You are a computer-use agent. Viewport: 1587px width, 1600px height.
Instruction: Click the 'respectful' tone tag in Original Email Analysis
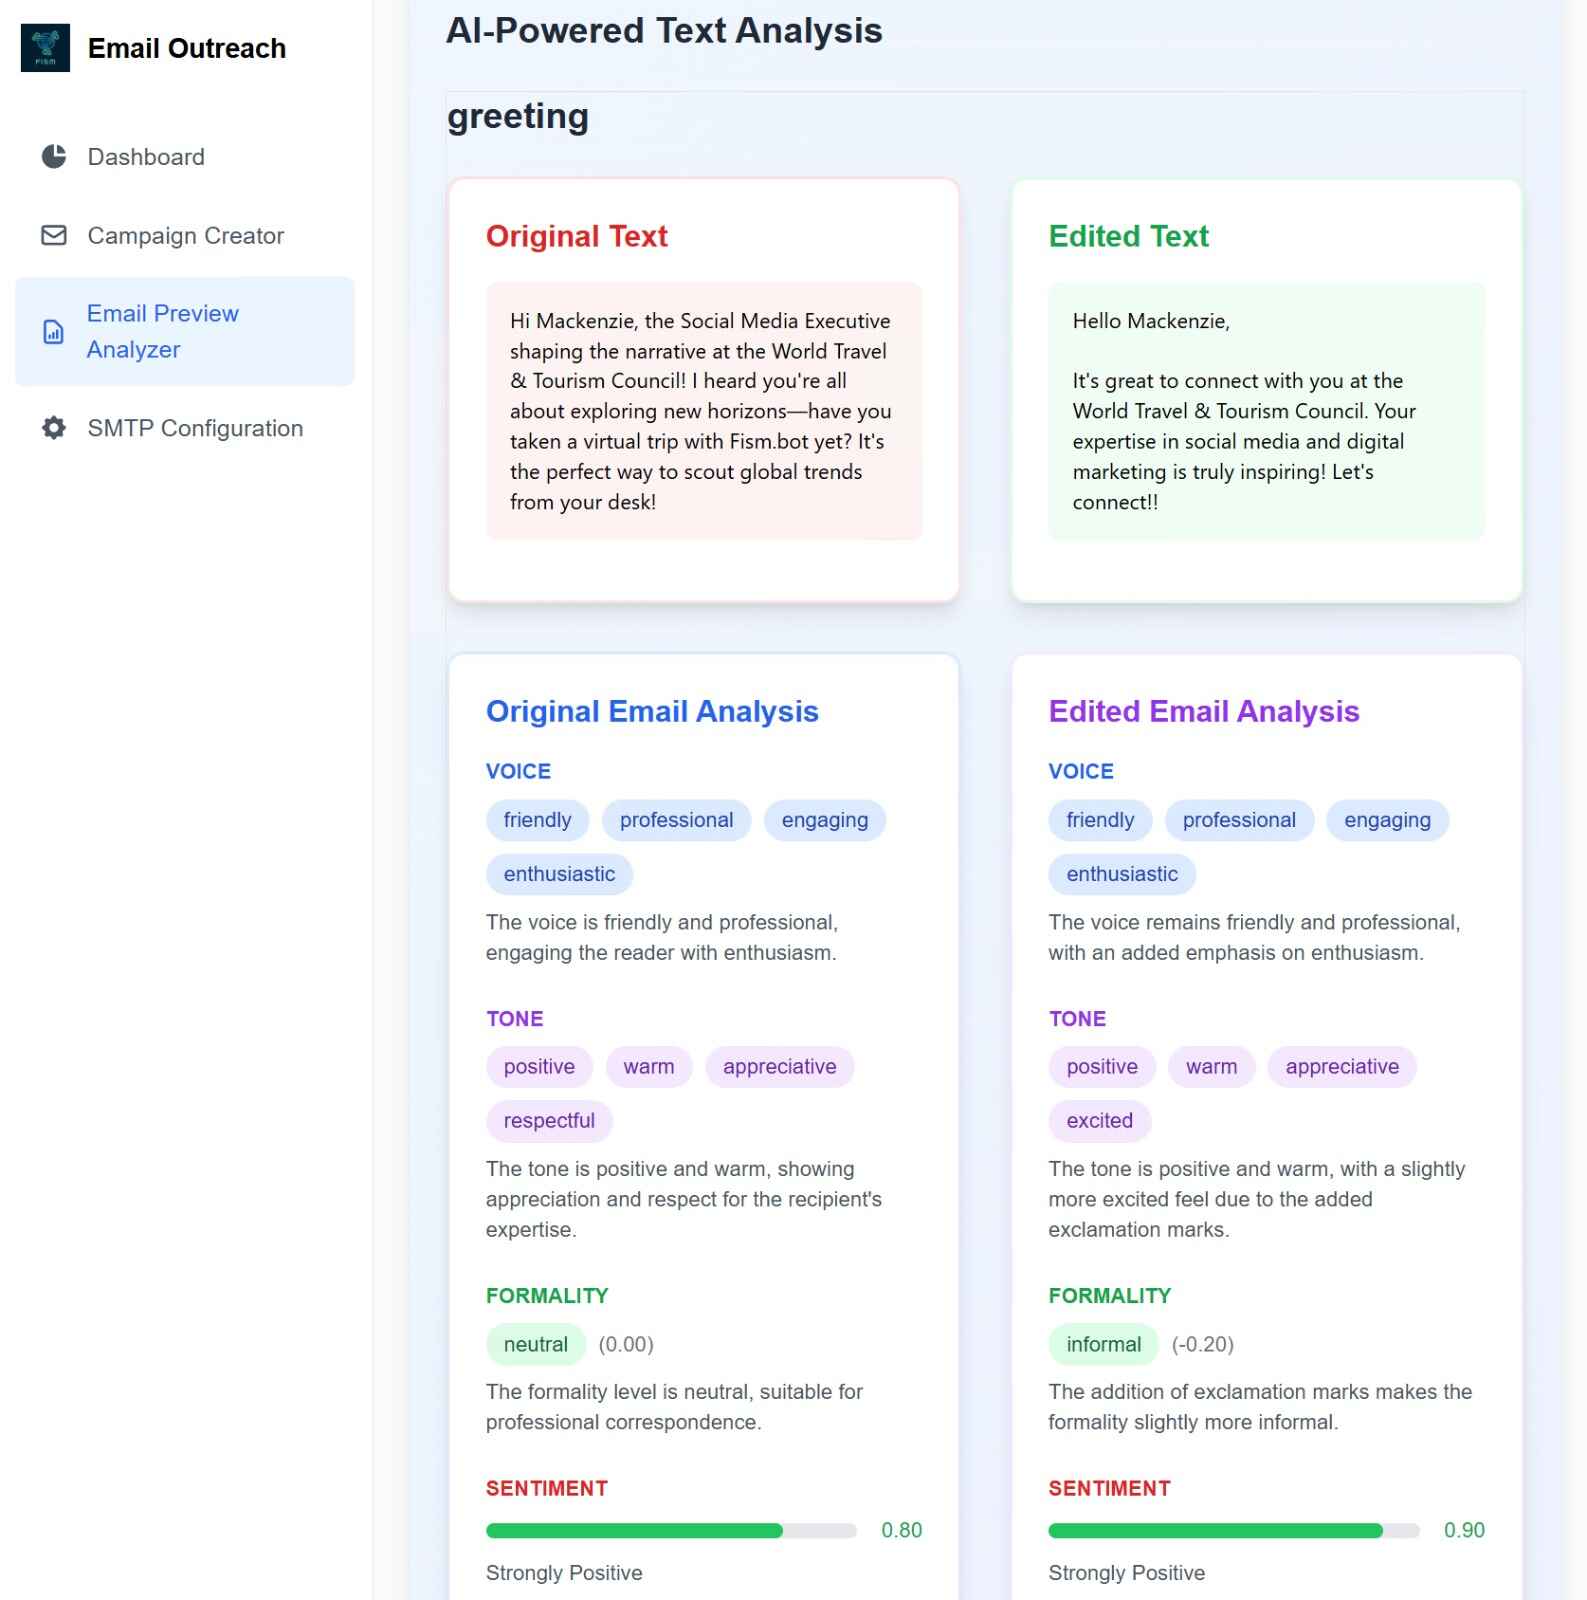point(549,1121)
